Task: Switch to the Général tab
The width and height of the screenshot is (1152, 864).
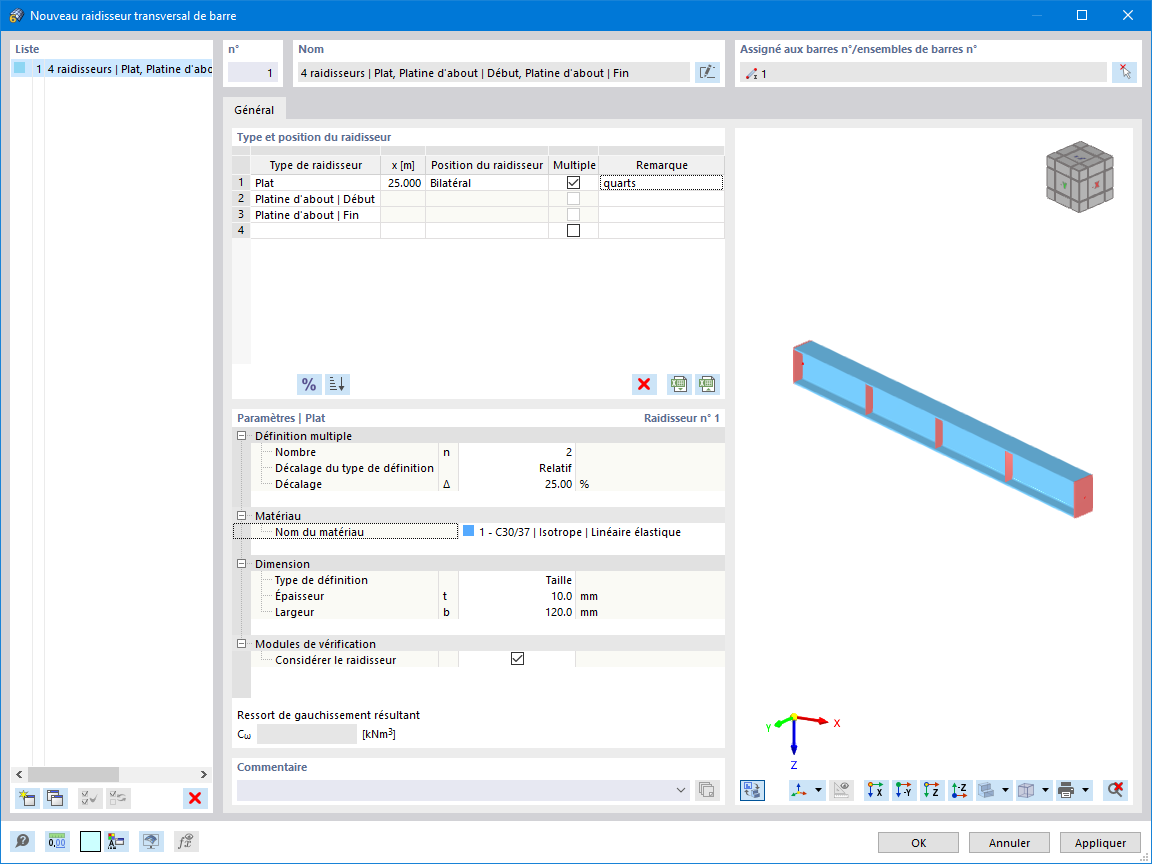Action: [254, 109]
